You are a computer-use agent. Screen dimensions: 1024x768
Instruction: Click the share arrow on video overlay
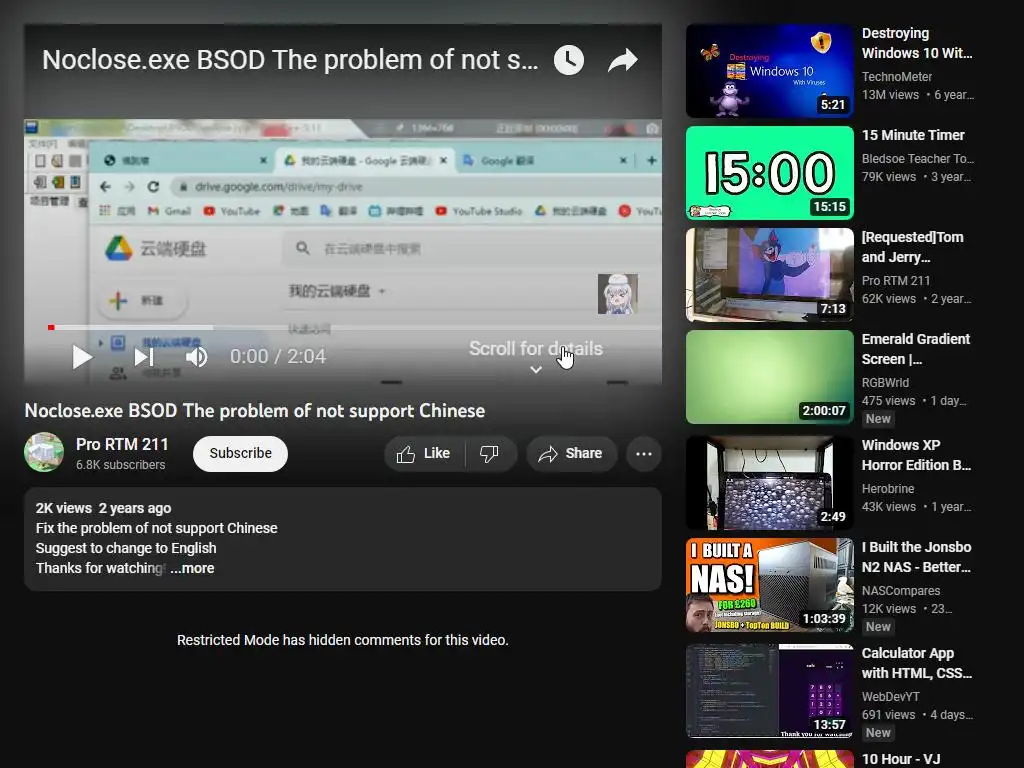tap(622, 60)
